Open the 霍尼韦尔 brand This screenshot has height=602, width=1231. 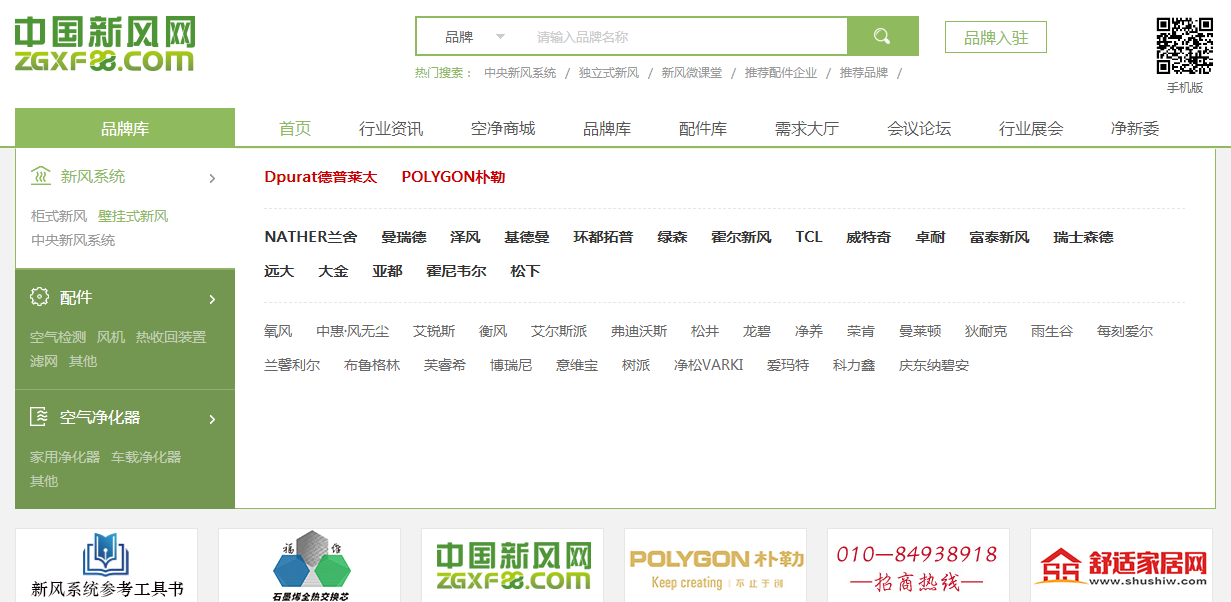456,271
